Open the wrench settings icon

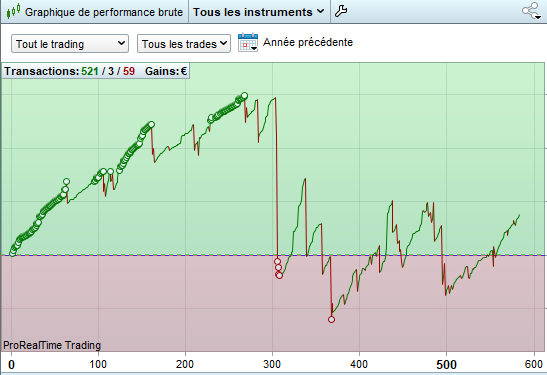tap(341, 11)
